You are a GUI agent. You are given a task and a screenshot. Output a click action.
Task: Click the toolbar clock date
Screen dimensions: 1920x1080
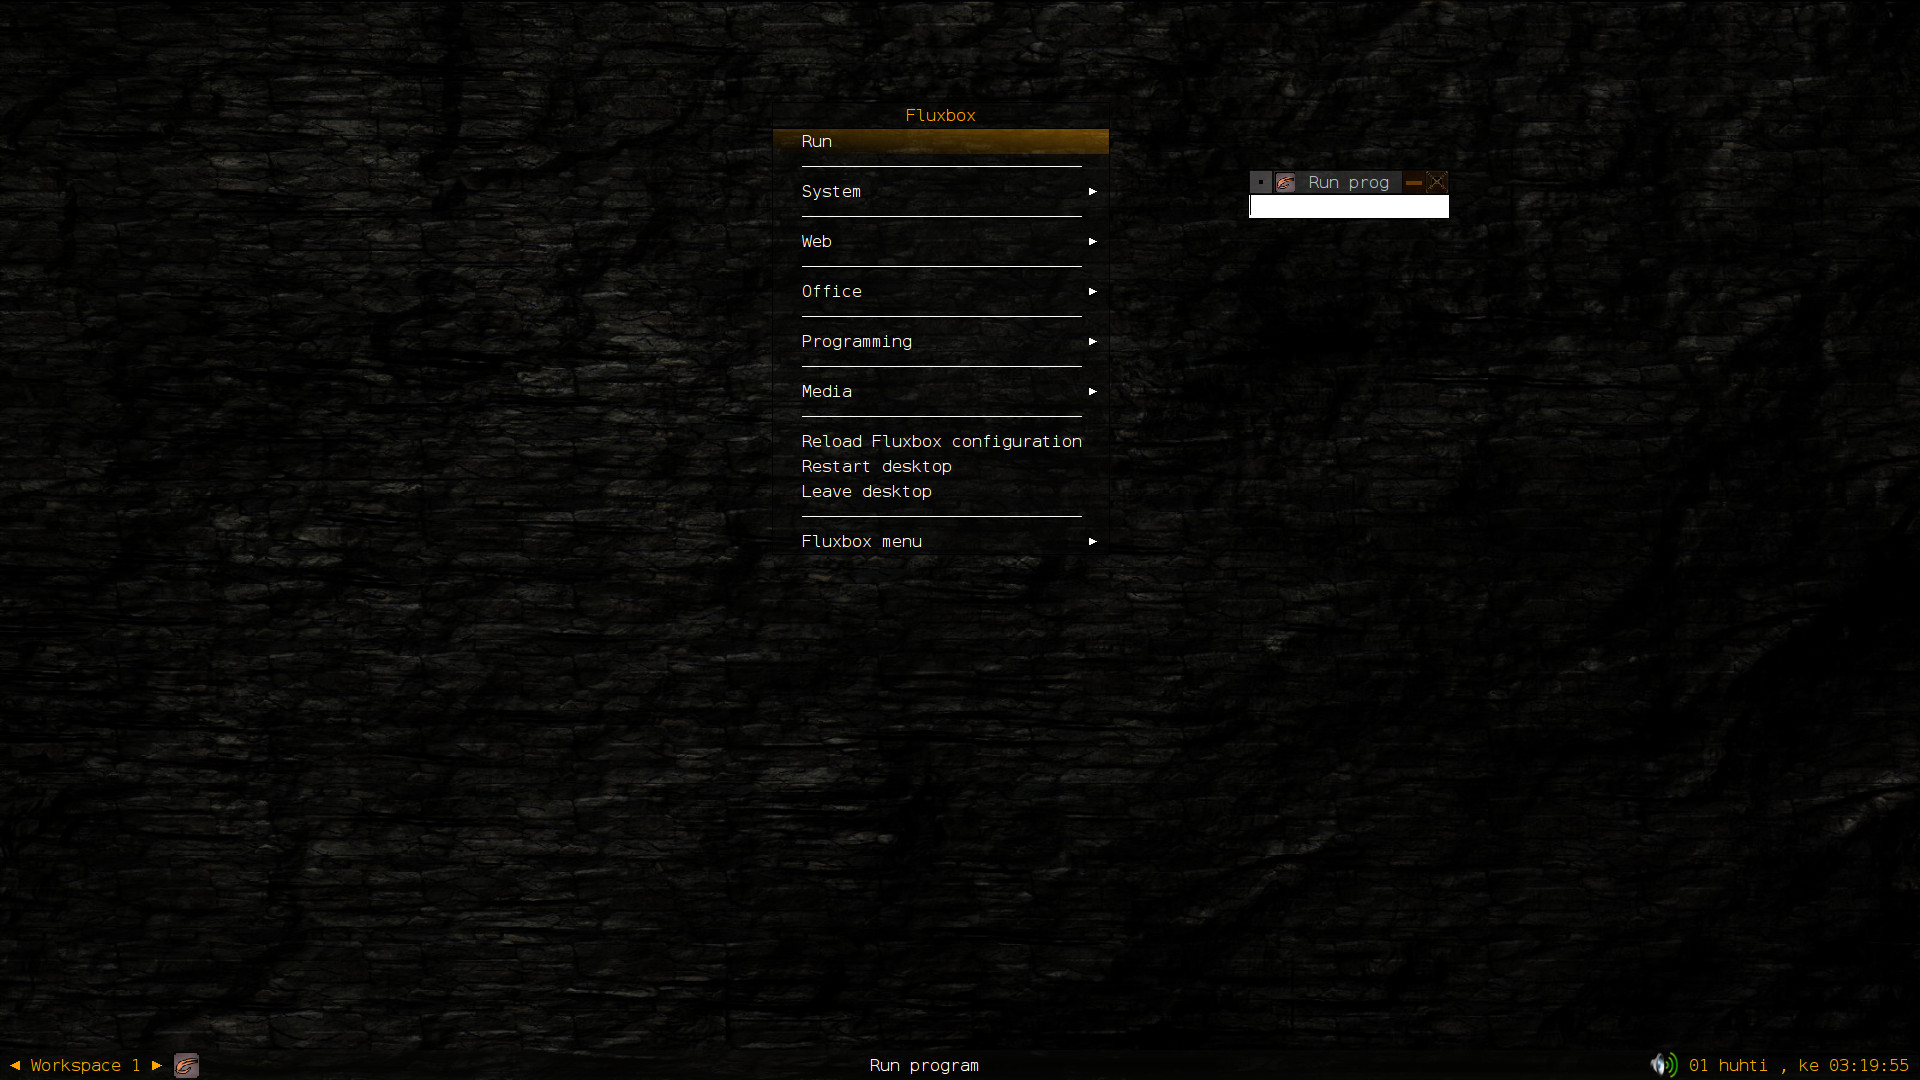(1798, 1065)
